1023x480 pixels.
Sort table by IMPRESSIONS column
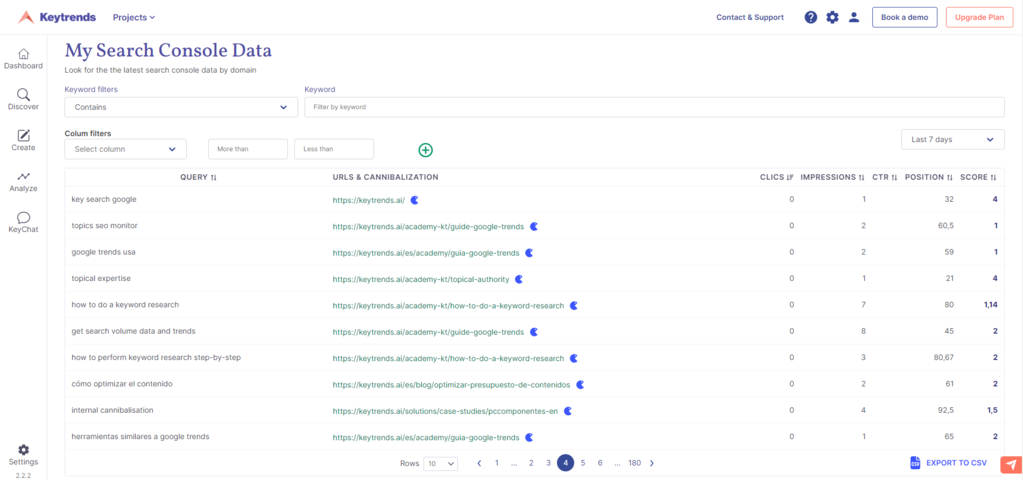point(832,177)
